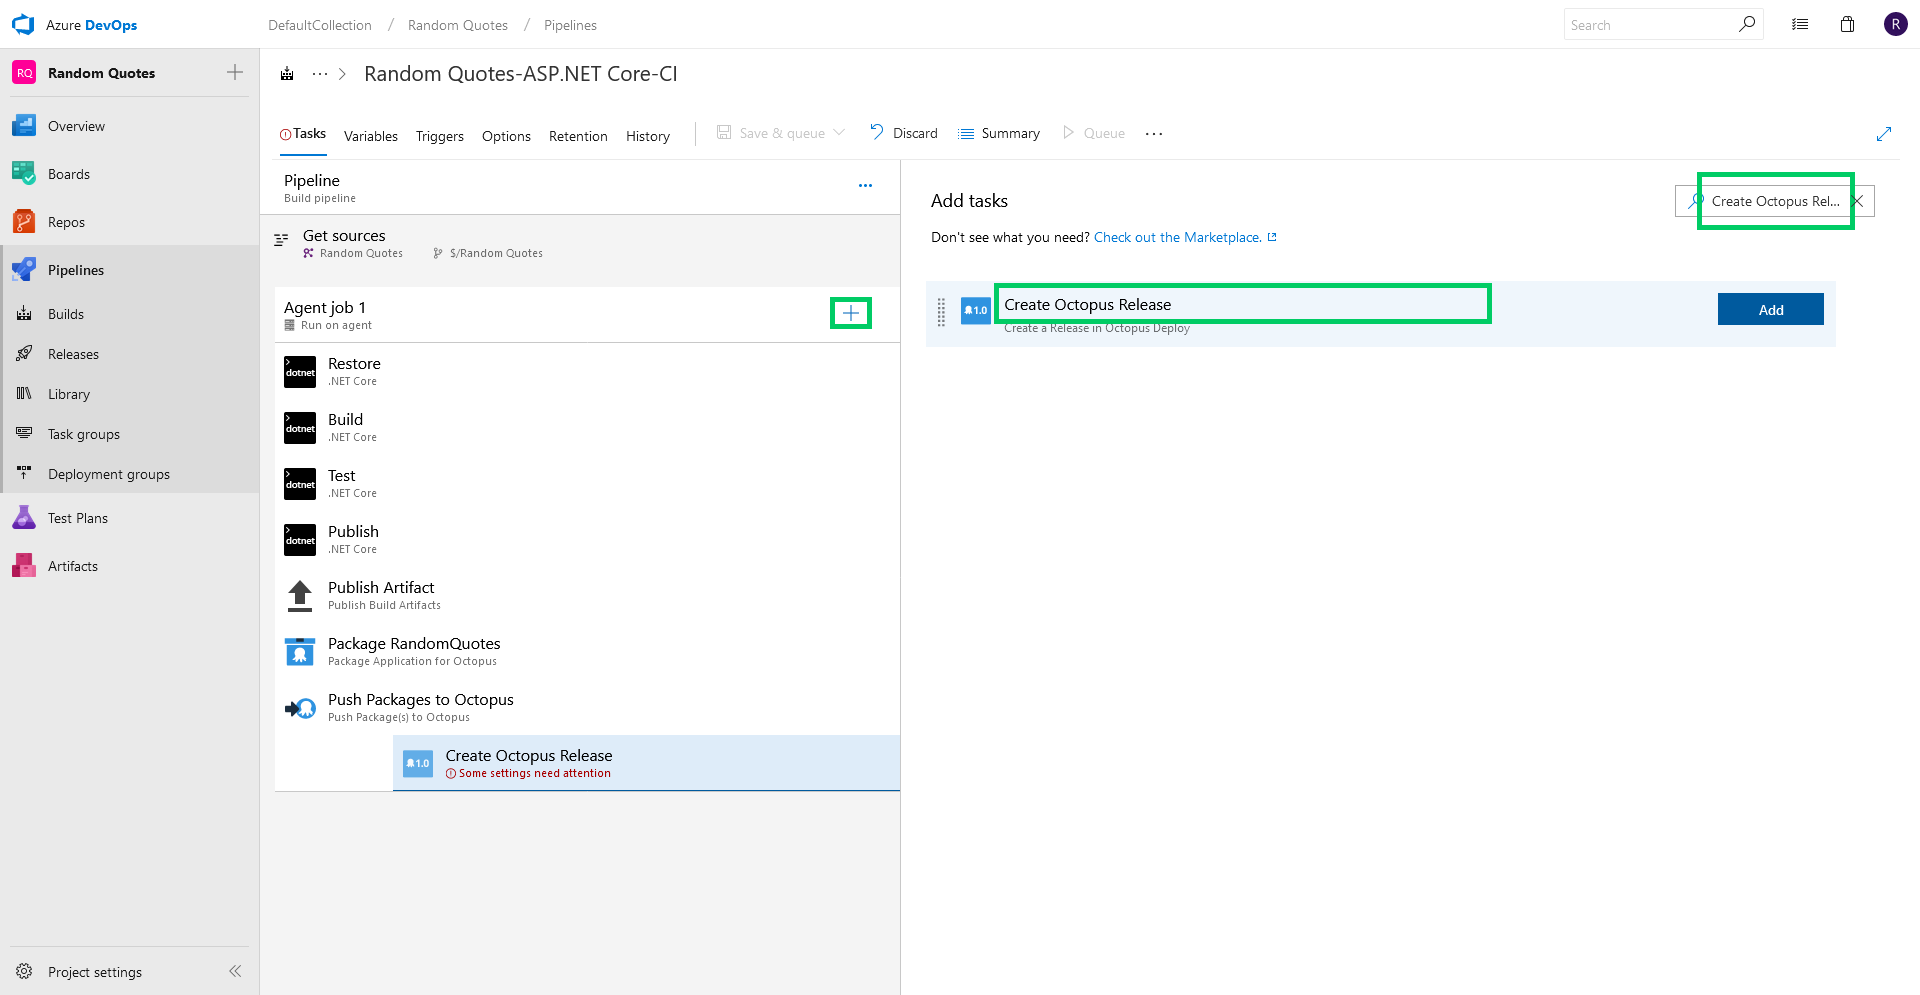Open toolbar more actions ellipsis
This screenshot has width=1920, height=995.
[x=1154, y=133]
